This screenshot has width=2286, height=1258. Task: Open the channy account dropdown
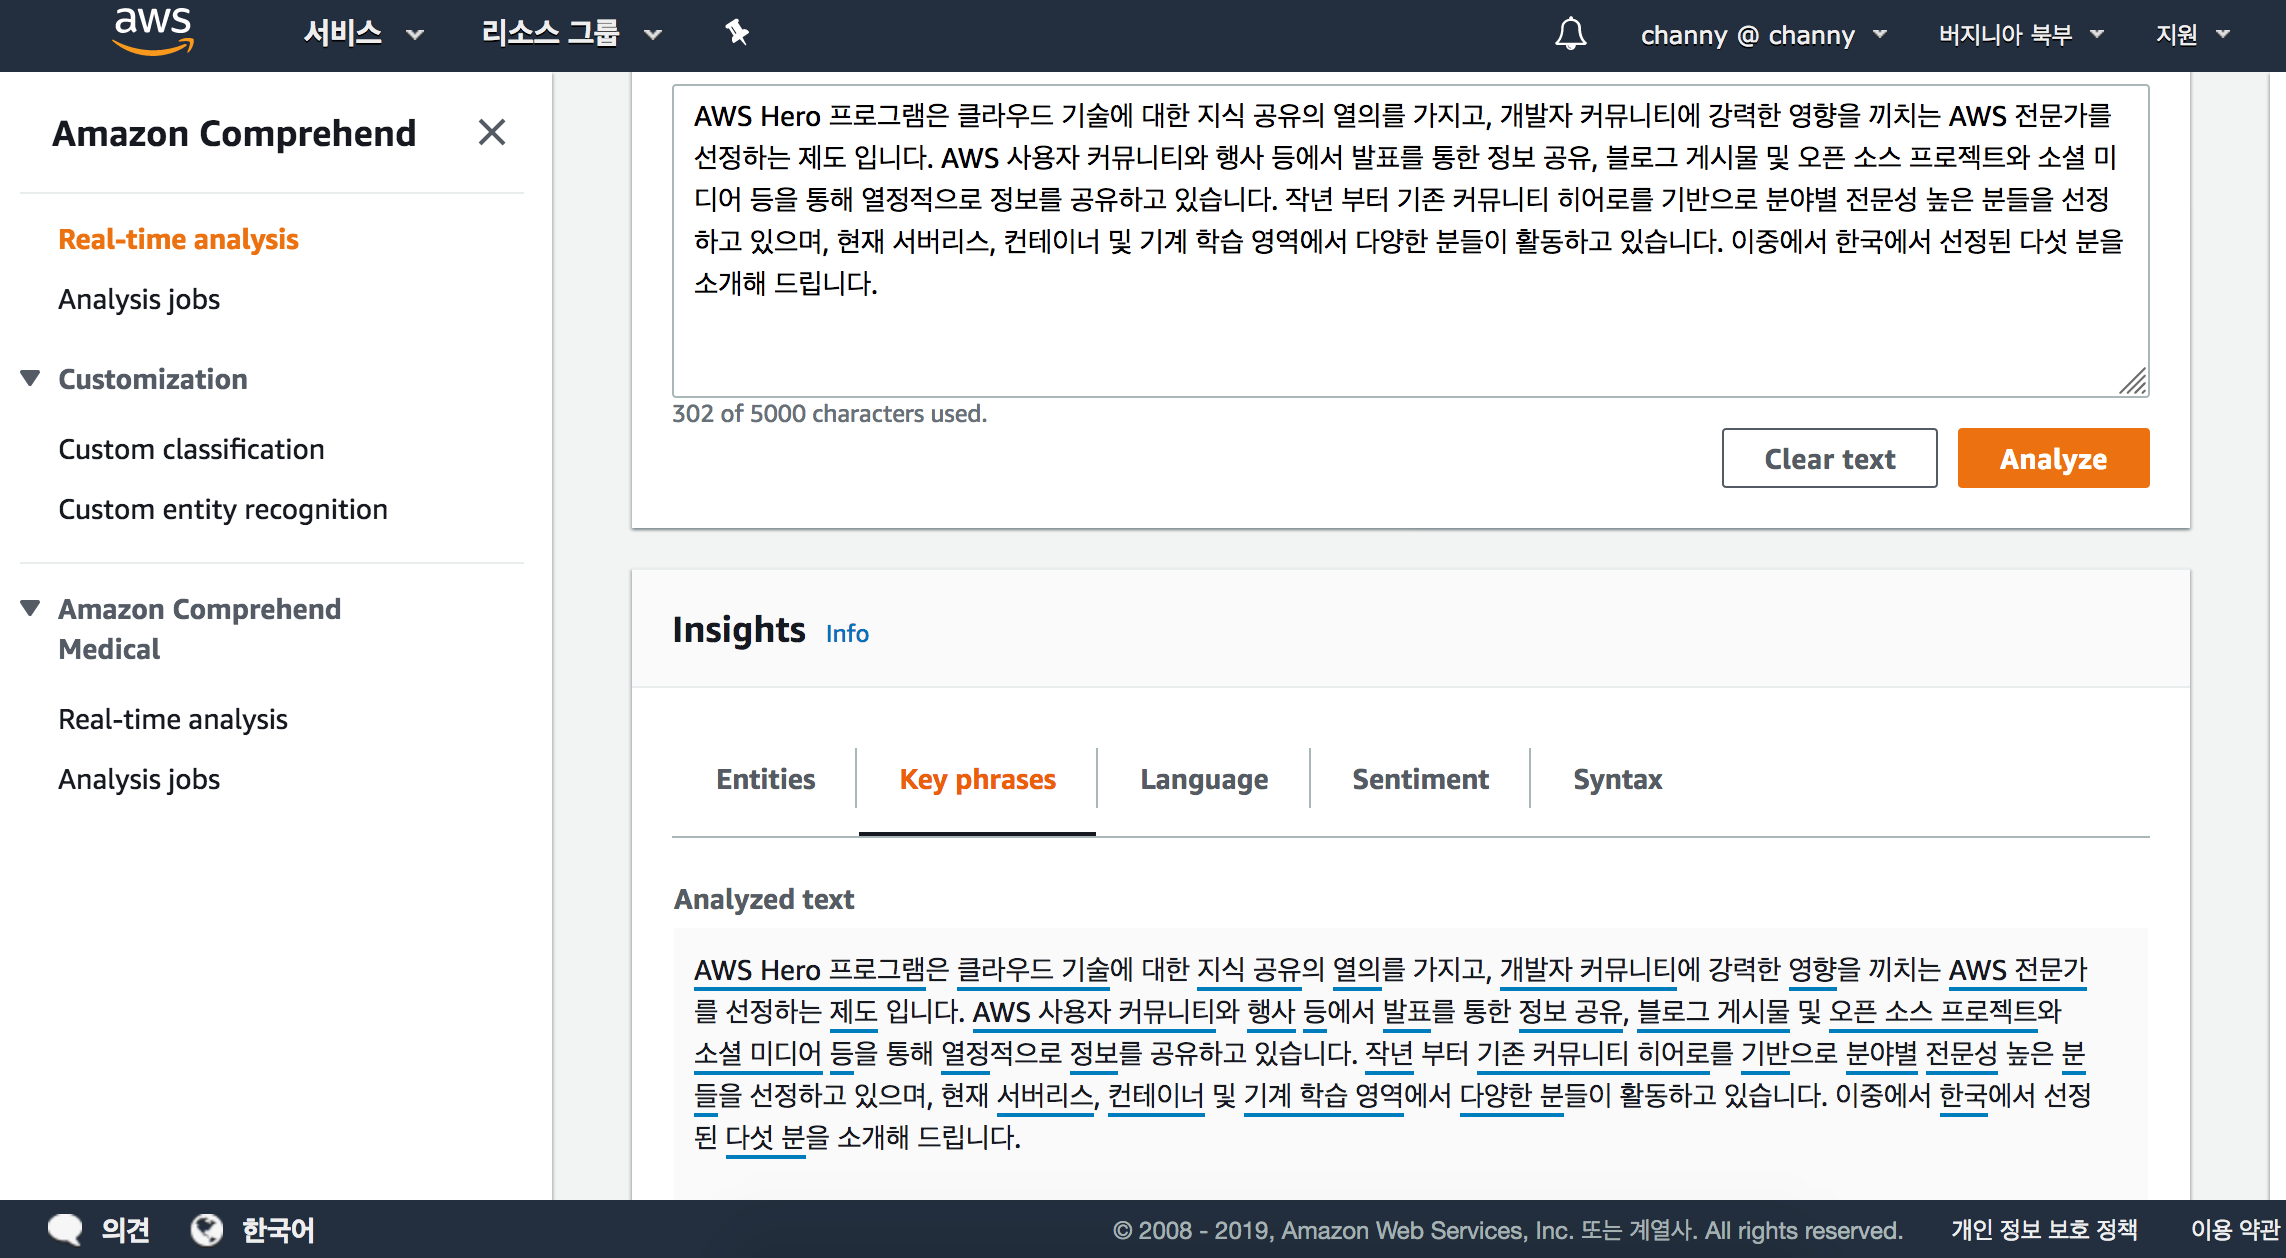click(1762, 35)
